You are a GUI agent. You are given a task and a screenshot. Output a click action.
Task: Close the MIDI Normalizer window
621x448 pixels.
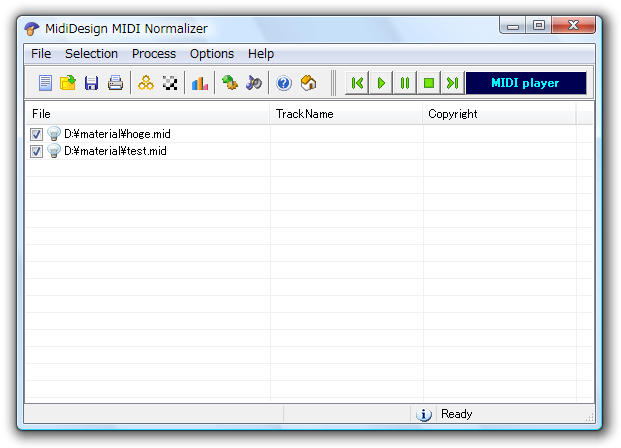coord(573,25)
